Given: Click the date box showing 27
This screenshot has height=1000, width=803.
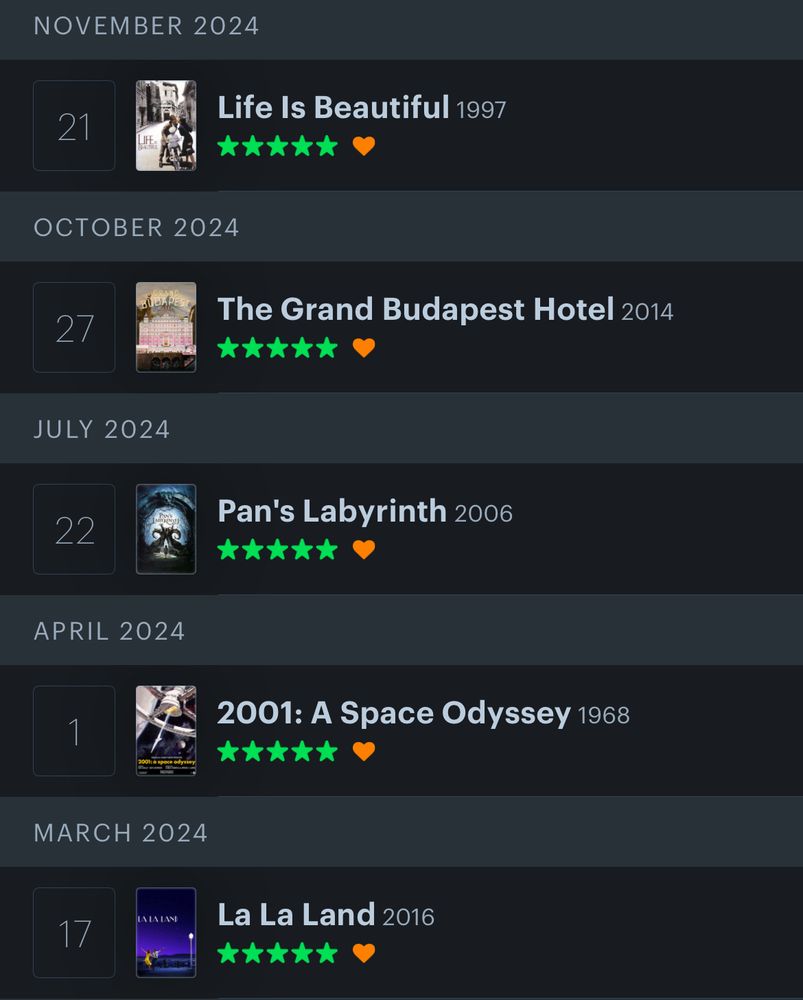Looking at the screenshot, I should 73,327.
